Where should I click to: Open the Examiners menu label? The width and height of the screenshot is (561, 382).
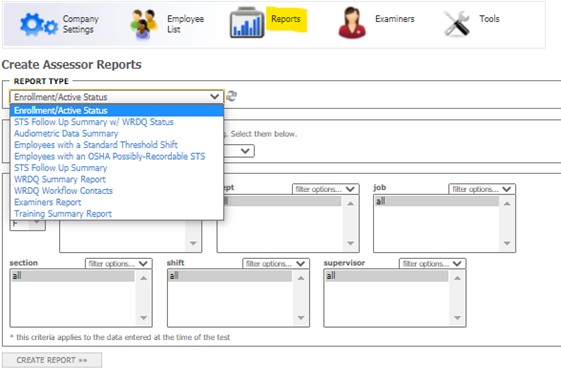click(x=395, y=19)
